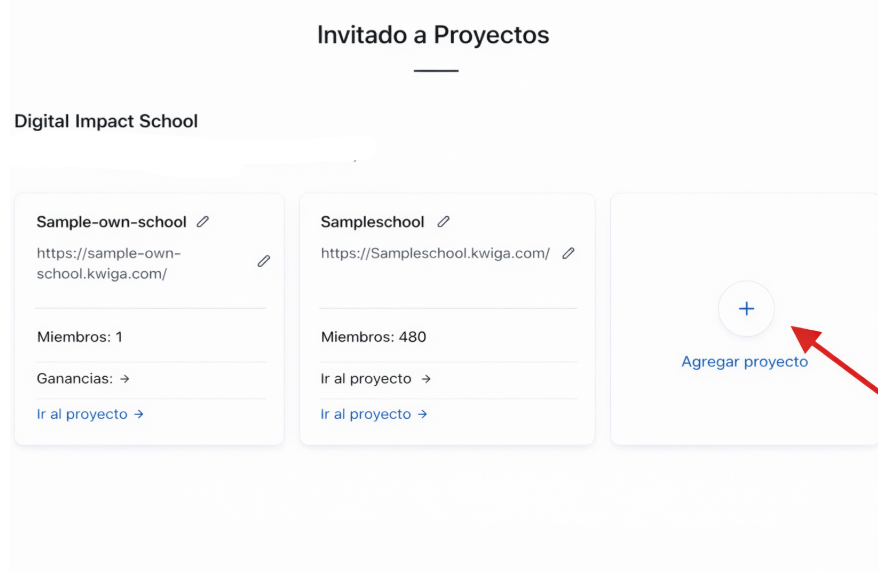Screen dimensions: 878x571
Task: Click arrow icon after Sample-own-school's blue Ir al proyecto
Action: (139, 414)
